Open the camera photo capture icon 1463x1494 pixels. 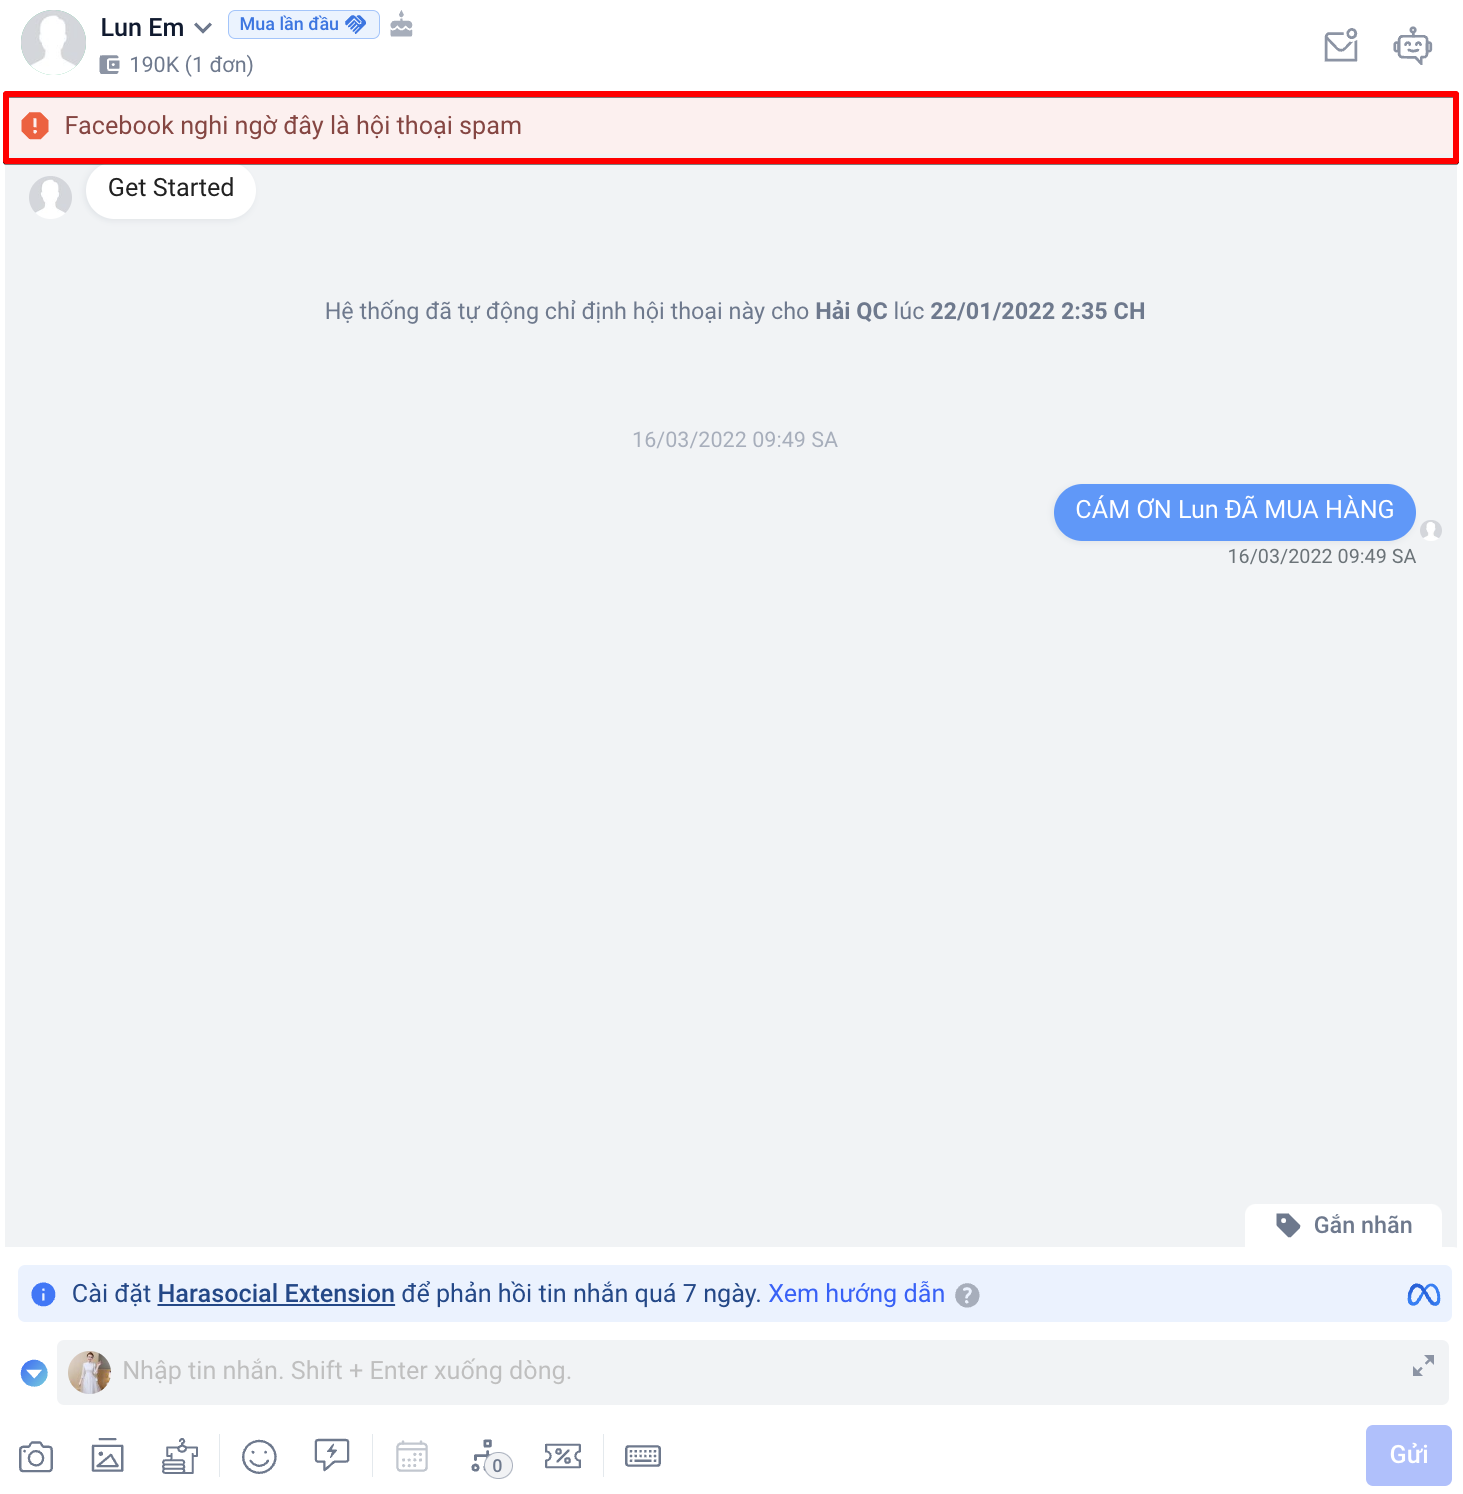click(x=36, y=1457)
